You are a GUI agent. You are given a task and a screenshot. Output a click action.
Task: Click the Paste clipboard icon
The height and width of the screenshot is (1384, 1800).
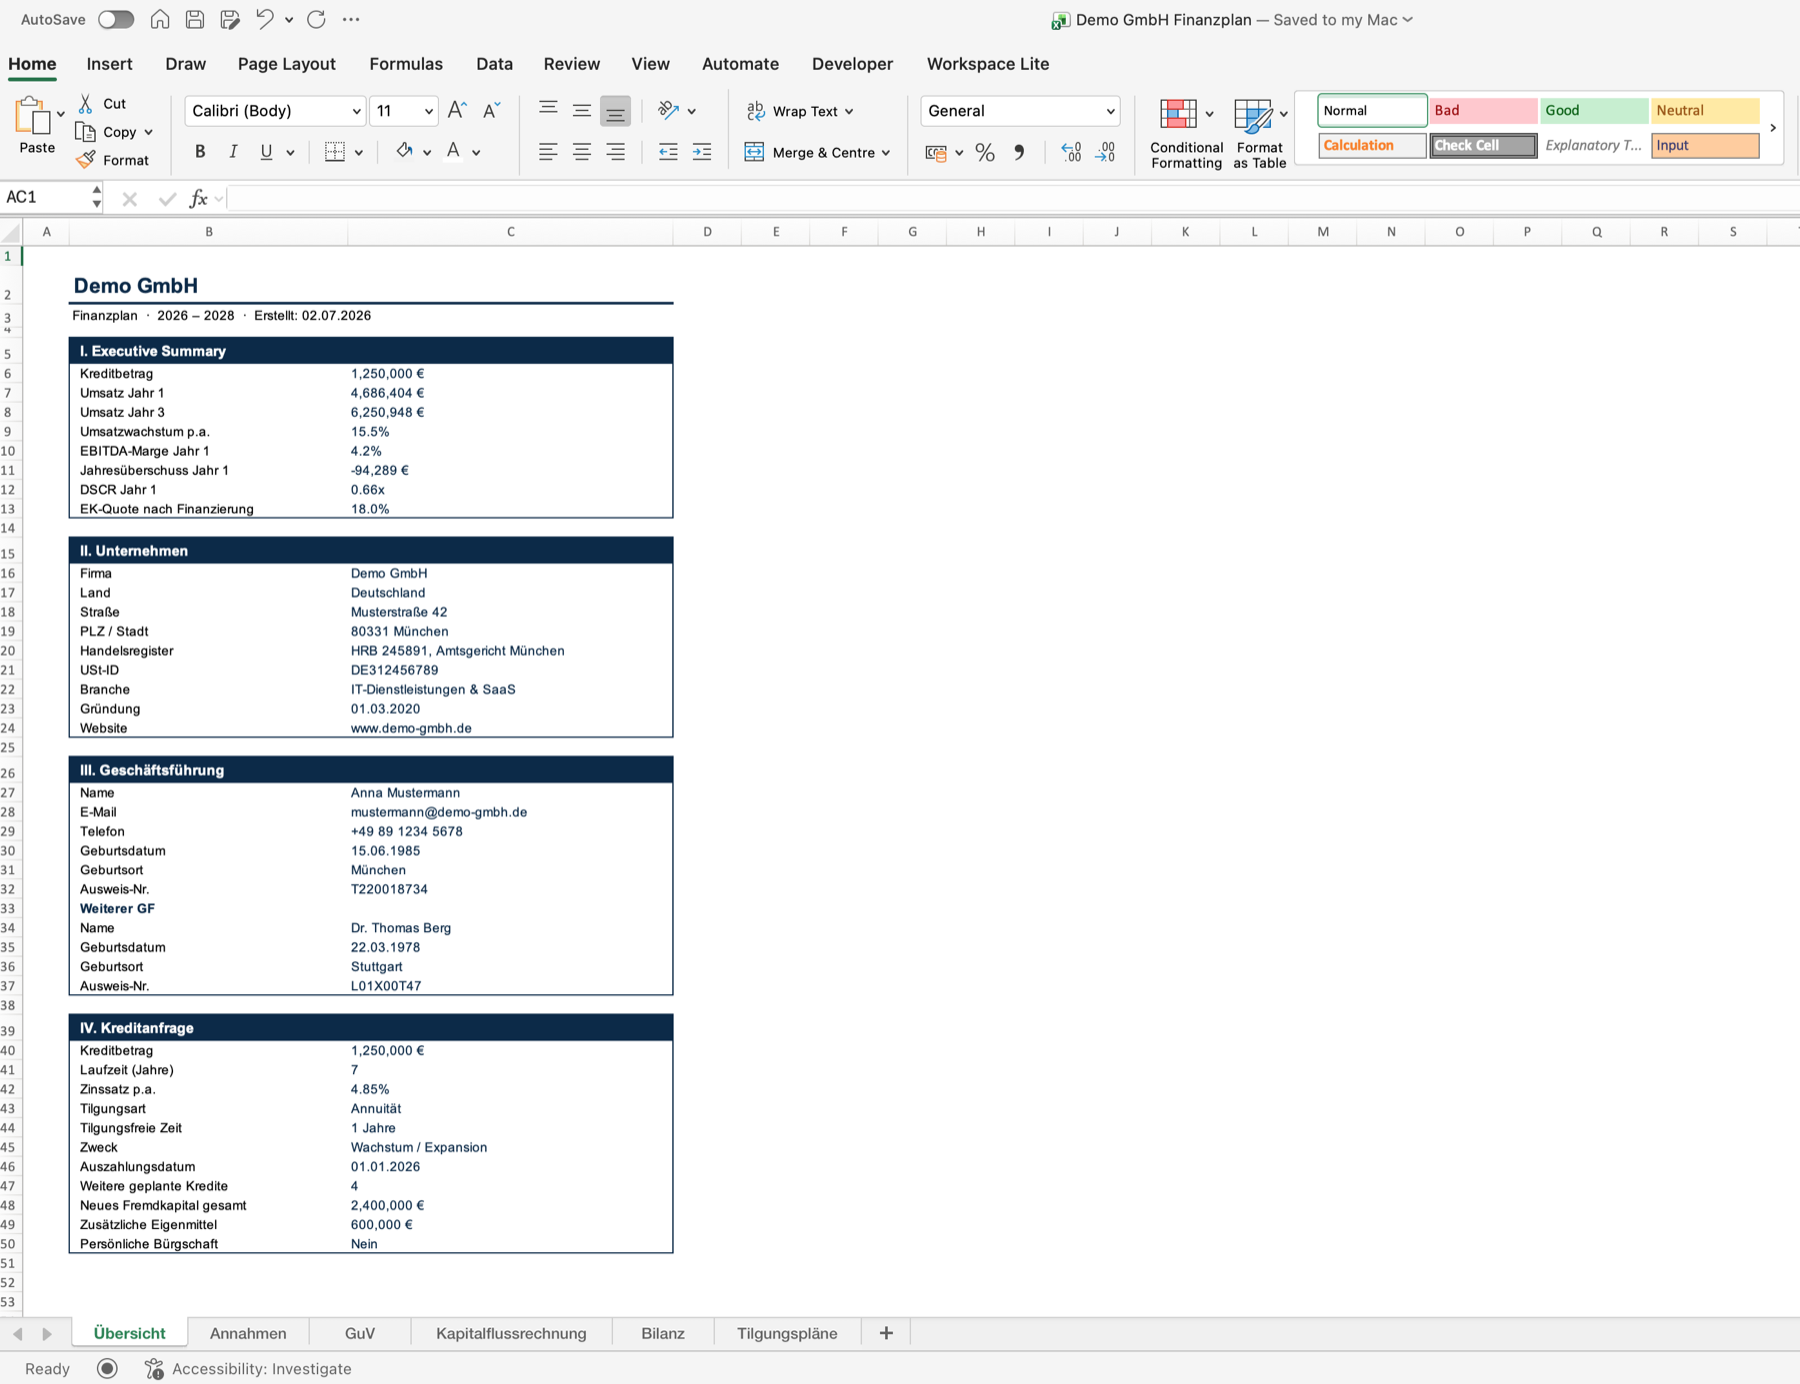pyautogui.click(x=33, y=116)
